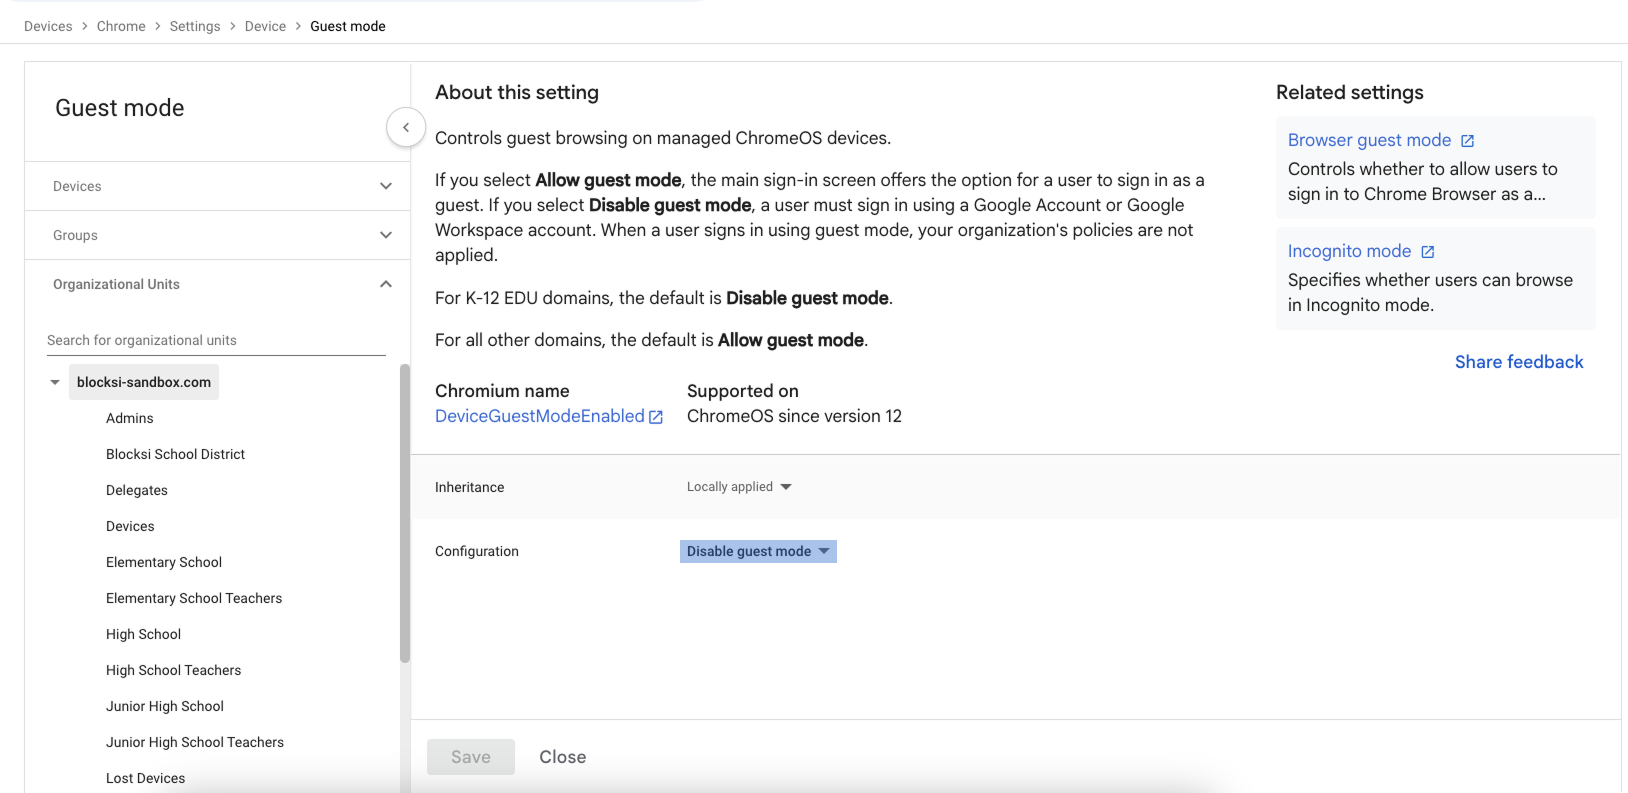Select the Elementary School organizational unit
Image resolution: width=1628 pixels, height=793 pixels.
pyautogui.click(x=164, y=562)
